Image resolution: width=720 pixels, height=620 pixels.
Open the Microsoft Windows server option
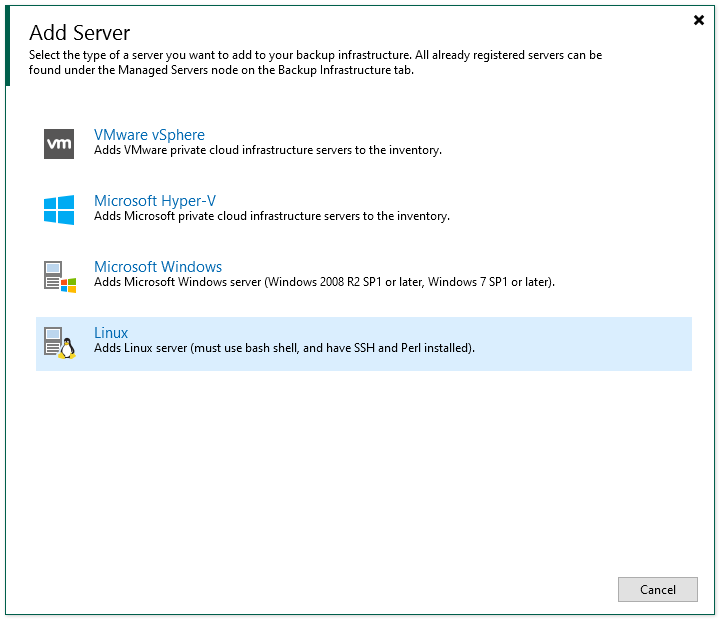click(158, 267)
